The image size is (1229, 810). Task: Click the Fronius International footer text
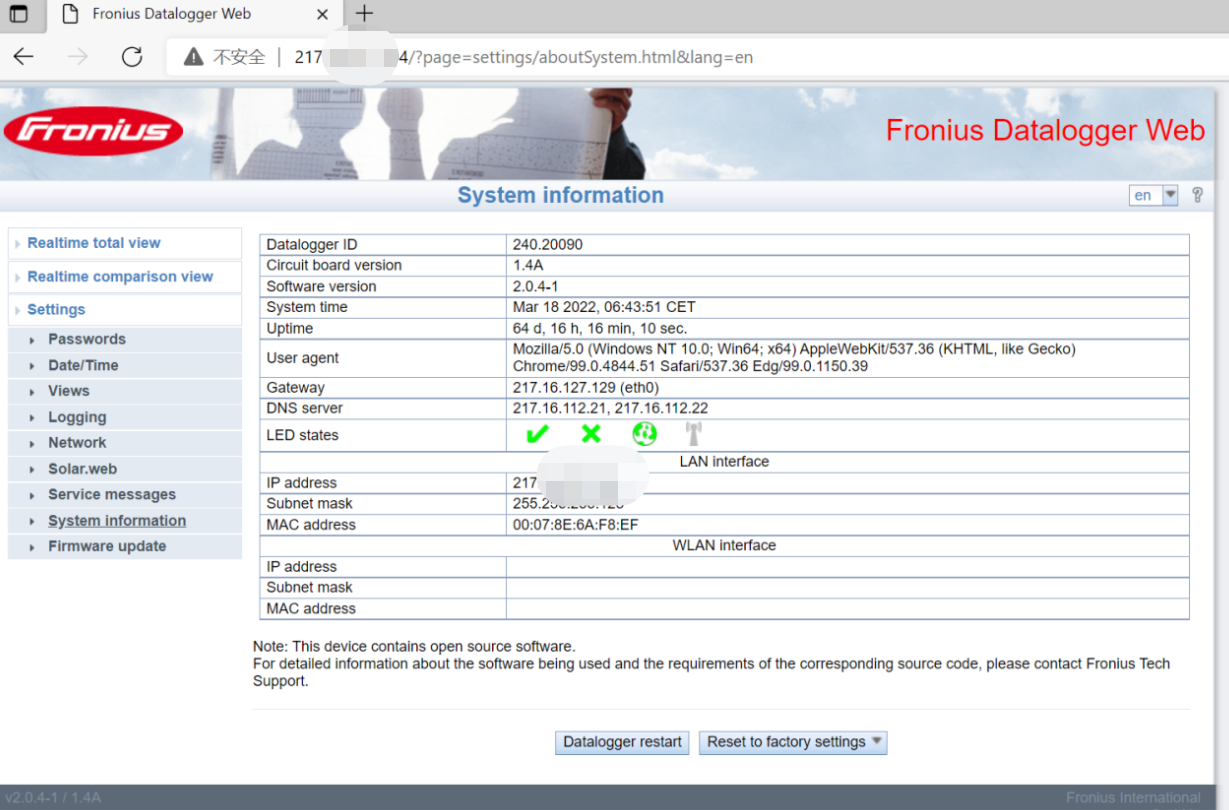pos(1133,798)
